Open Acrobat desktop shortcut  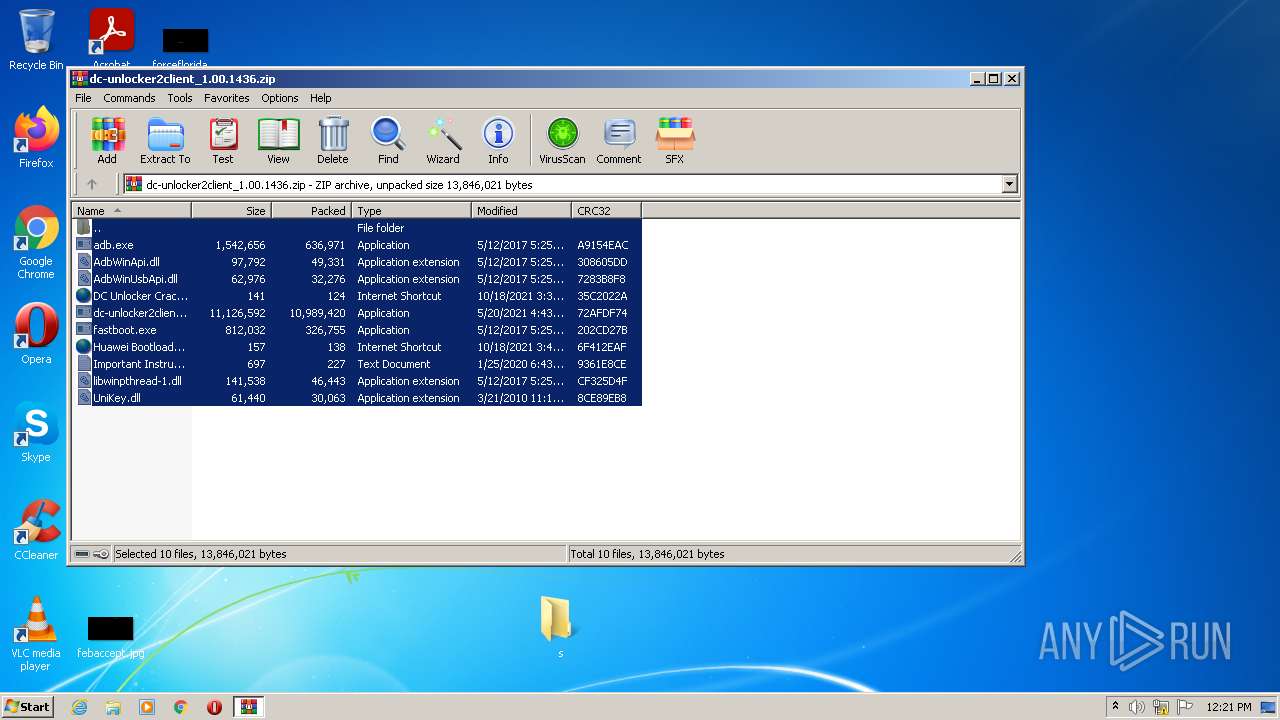(x=111, y=40)
